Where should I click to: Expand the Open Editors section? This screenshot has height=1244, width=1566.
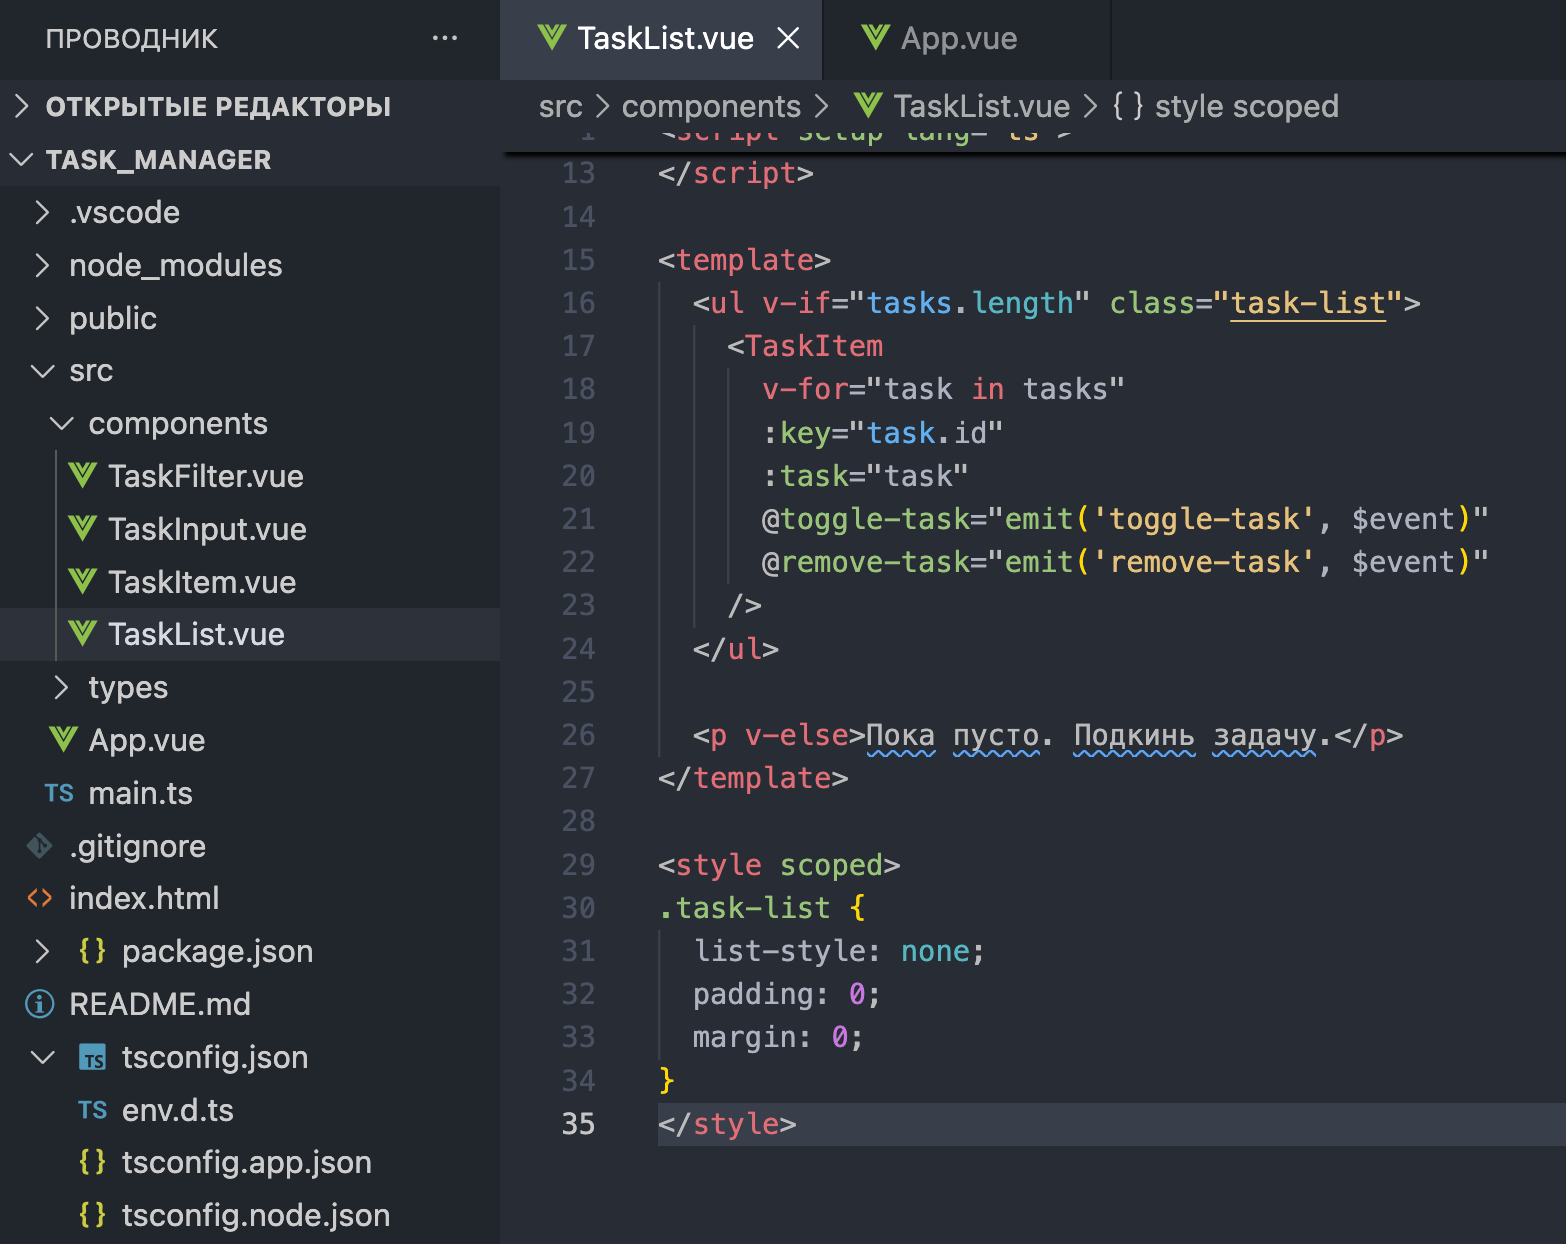coord(21,106)
